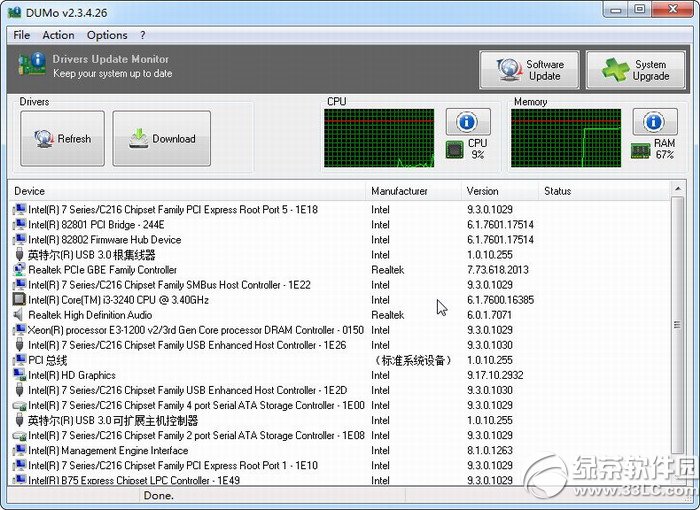Click the Done. status bar text

pos(158,495)
